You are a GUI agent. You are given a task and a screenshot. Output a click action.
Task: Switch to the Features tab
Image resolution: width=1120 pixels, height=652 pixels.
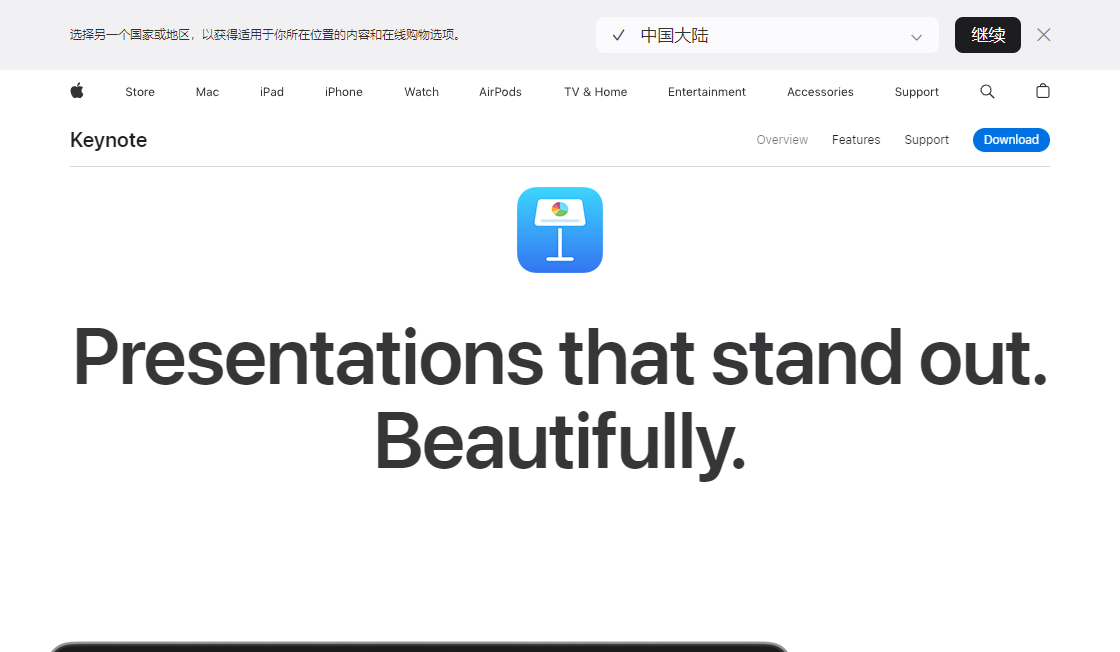pos(856,139)
